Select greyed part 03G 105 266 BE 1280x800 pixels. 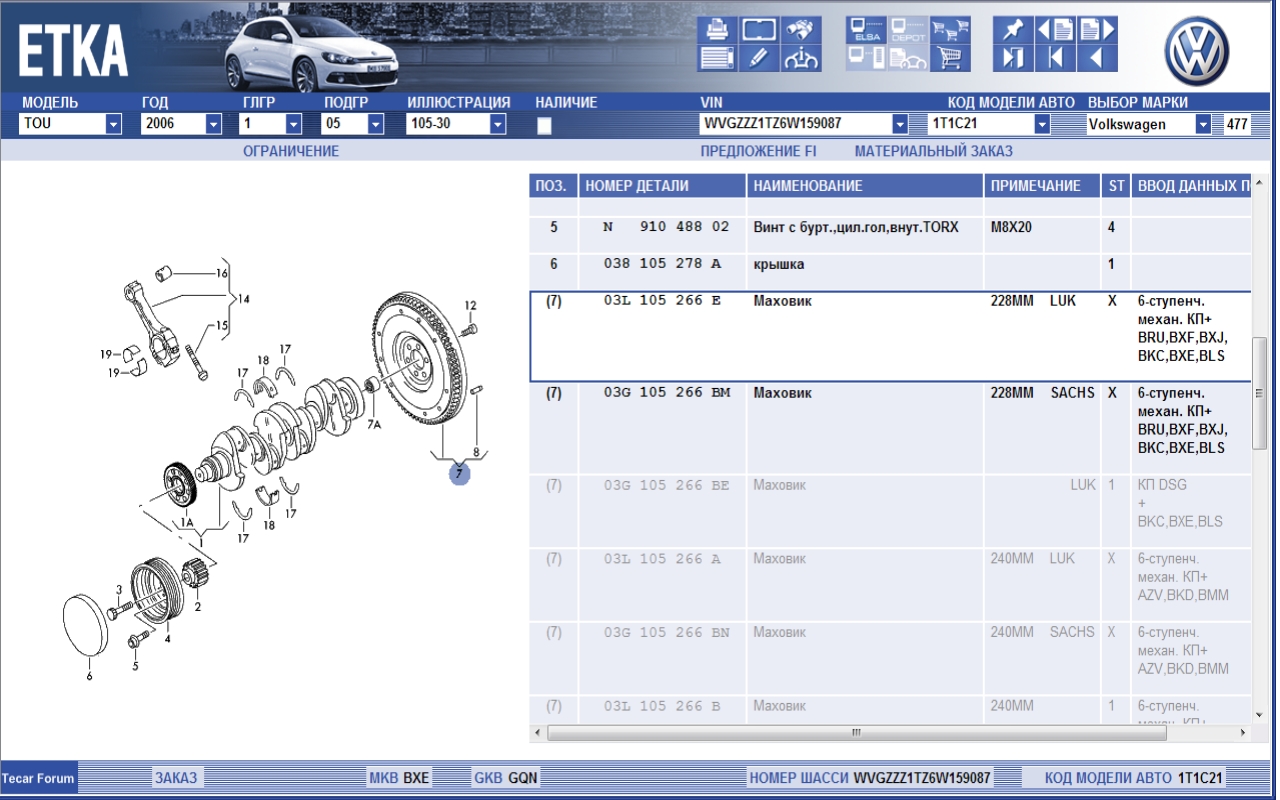pos(667,485)
